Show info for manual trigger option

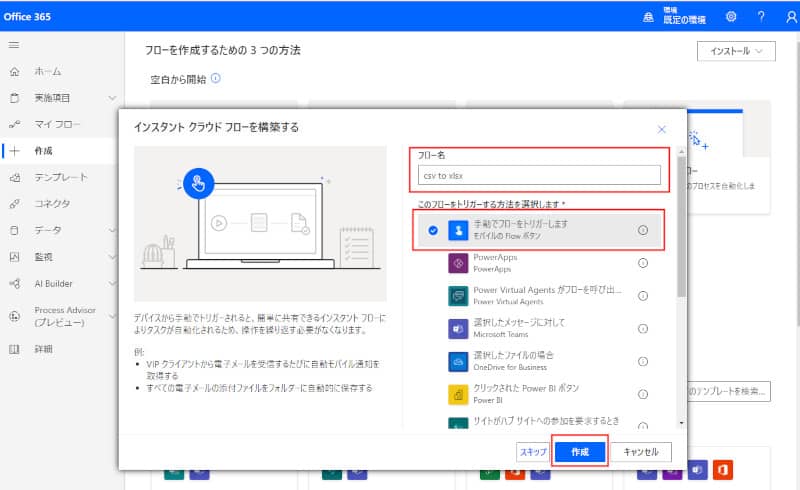point(643,230)
